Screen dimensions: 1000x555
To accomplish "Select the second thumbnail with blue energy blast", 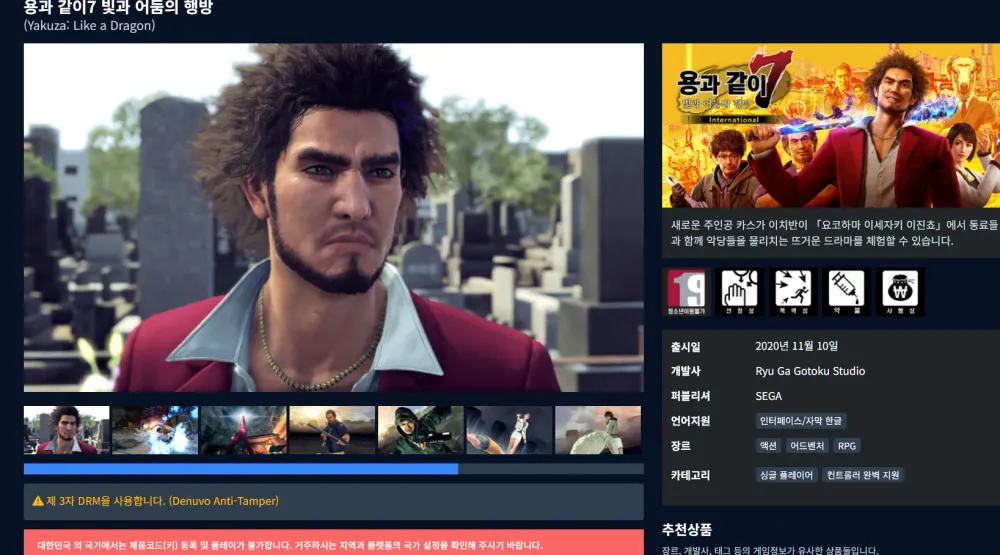I will pyautogui.click(x=155, y=430).
